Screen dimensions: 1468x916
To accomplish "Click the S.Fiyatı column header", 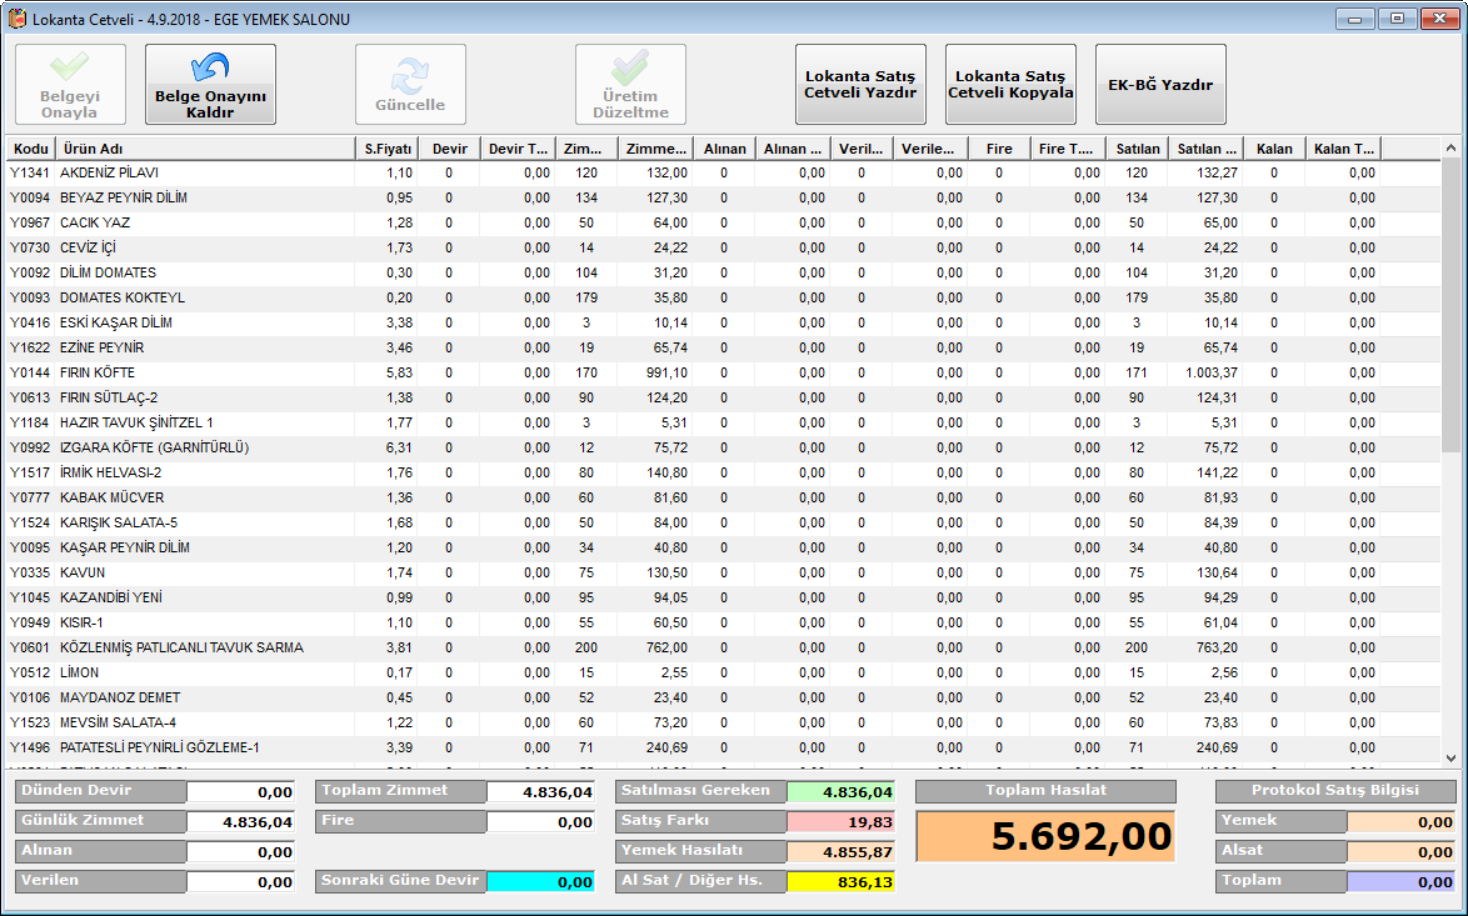I will coord(387,149).
